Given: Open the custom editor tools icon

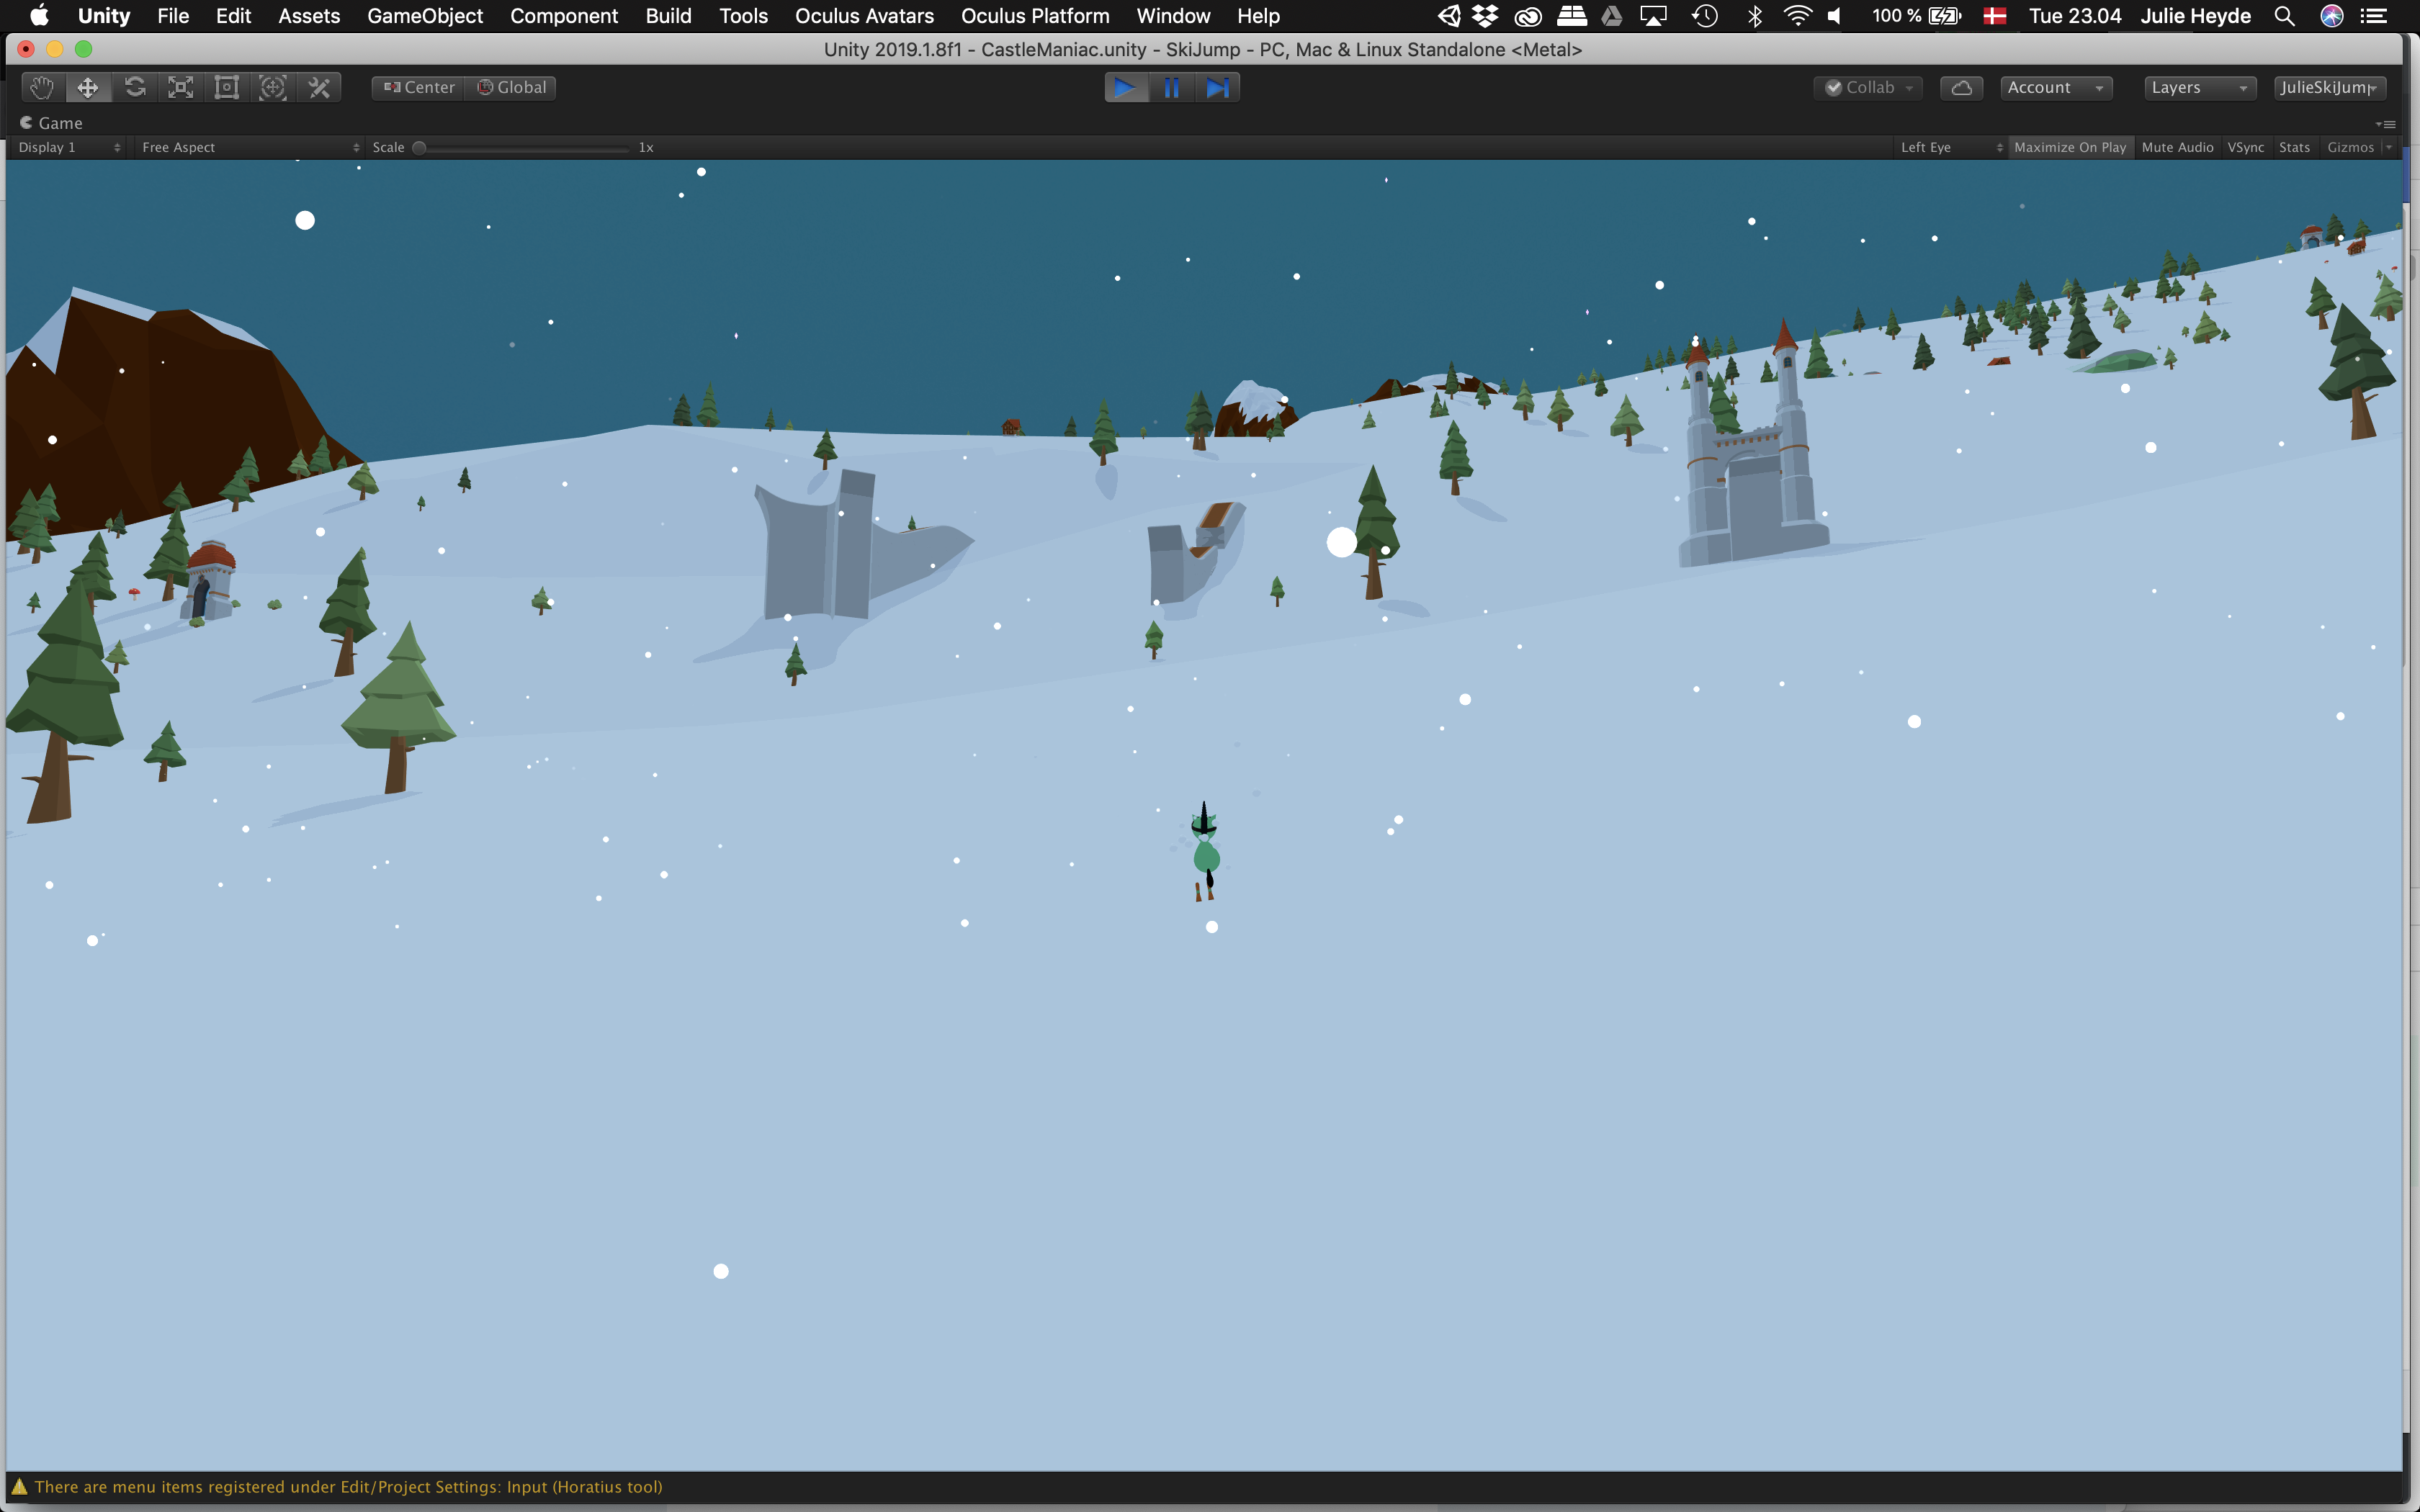Looking at the screenshot, I should tap(320, 88).
